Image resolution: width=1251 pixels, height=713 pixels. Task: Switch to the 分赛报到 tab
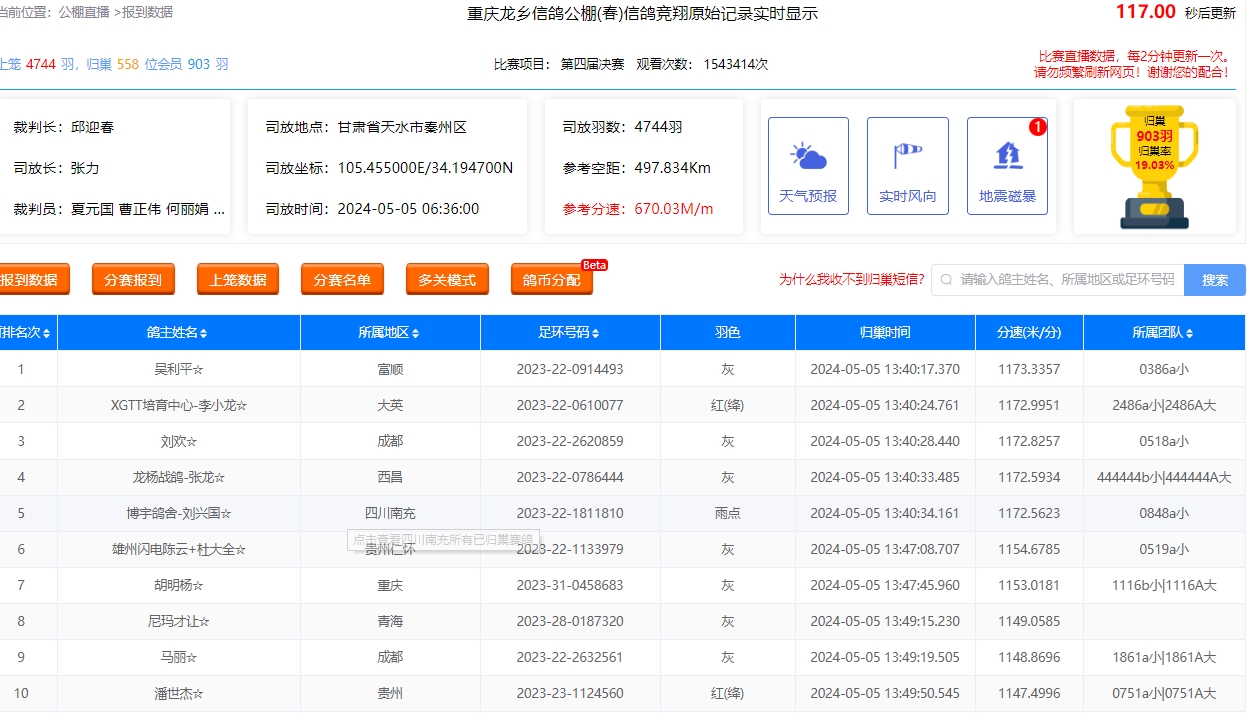click(x=133, y=280)
